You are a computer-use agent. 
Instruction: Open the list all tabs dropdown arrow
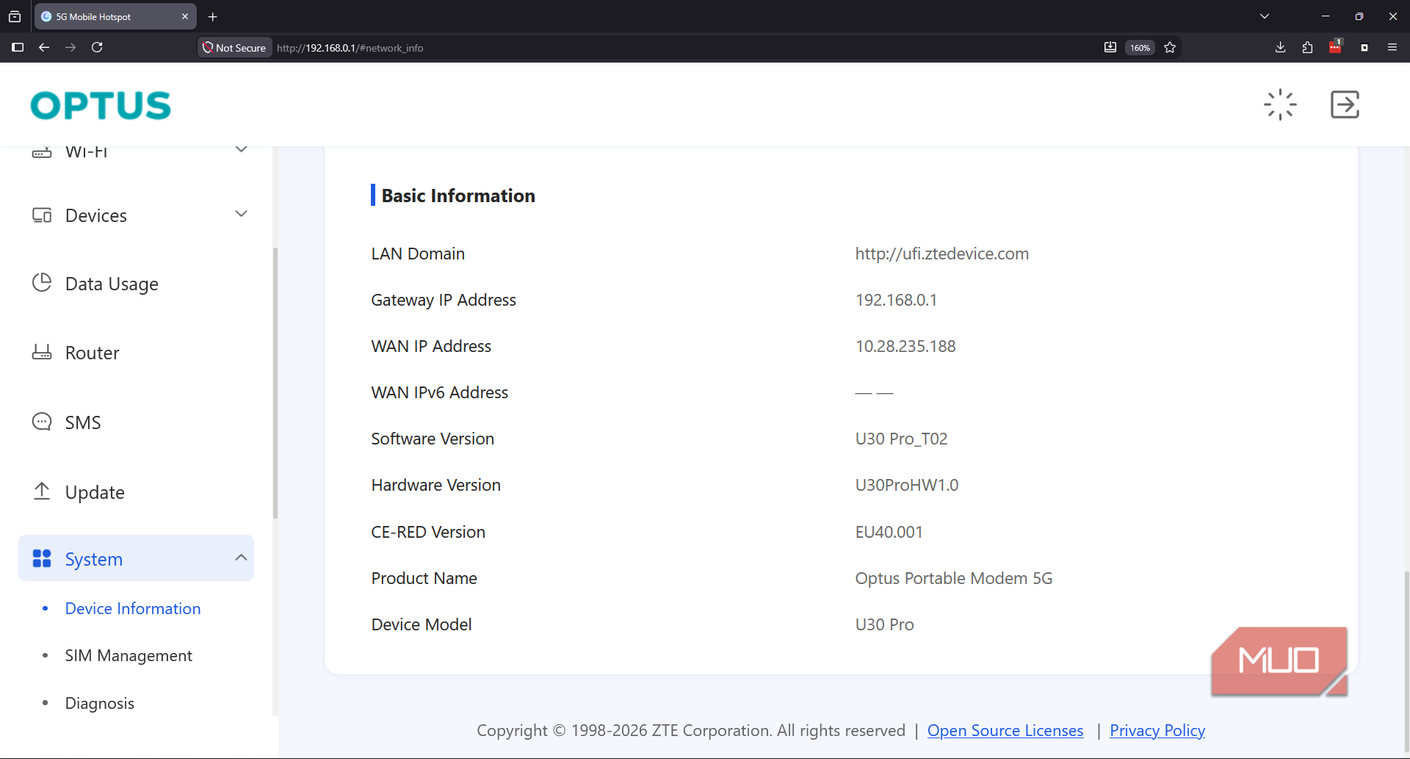[x=1264, y=16]
